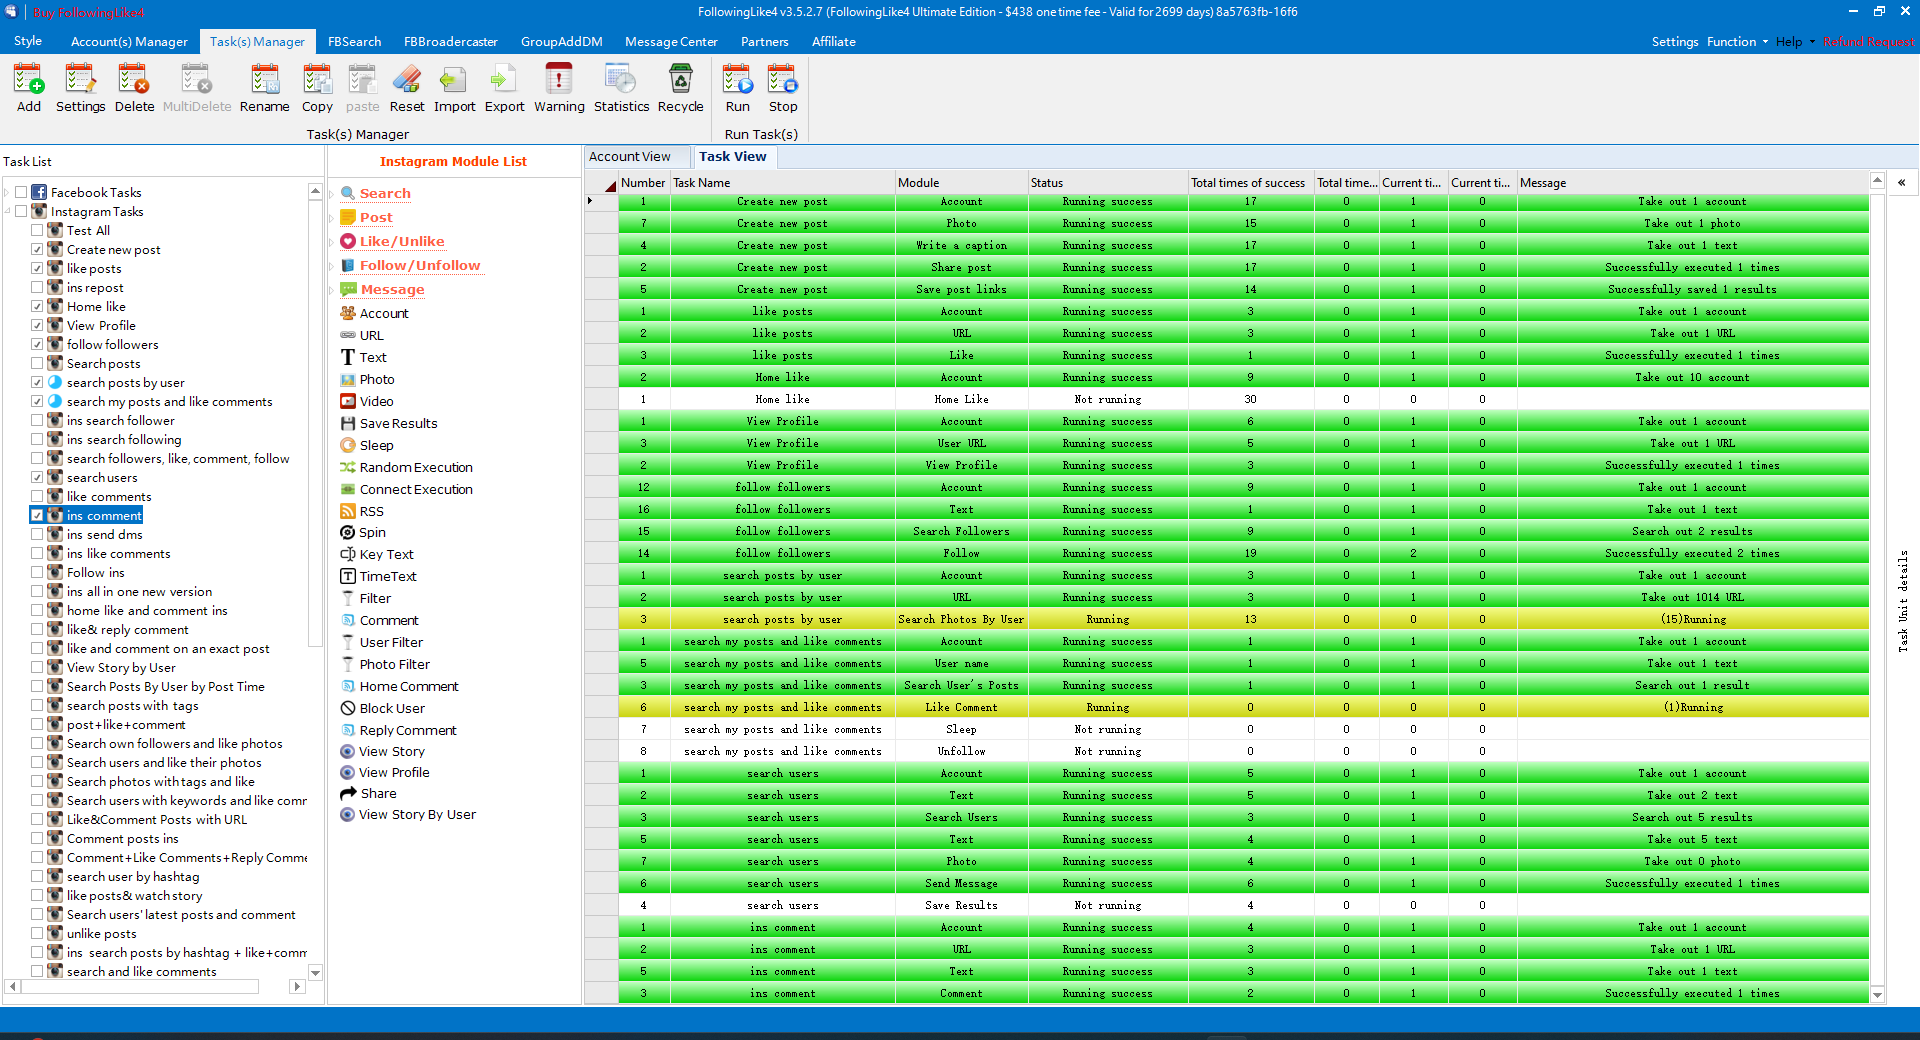Uncheck the Create new post task
Viewport: 1920px width, 1040px height.
37,249
